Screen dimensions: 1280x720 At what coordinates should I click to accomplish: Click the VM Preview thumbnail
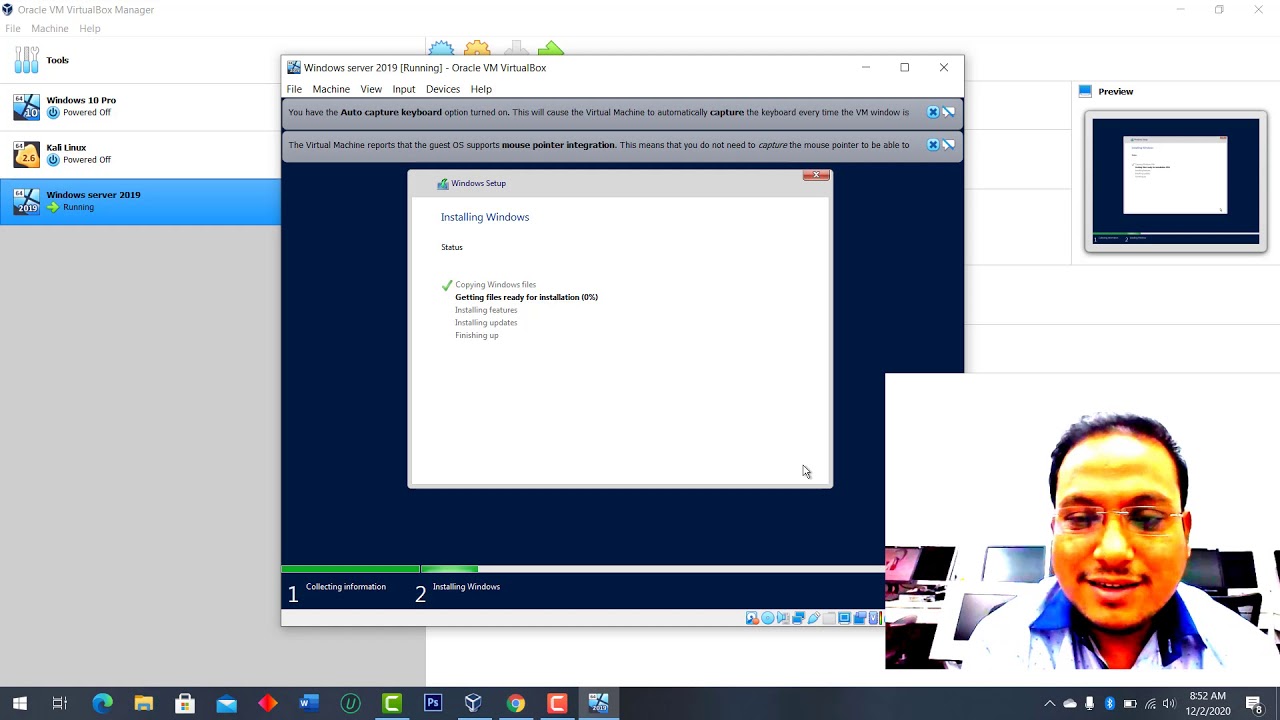click(1176, 181)
